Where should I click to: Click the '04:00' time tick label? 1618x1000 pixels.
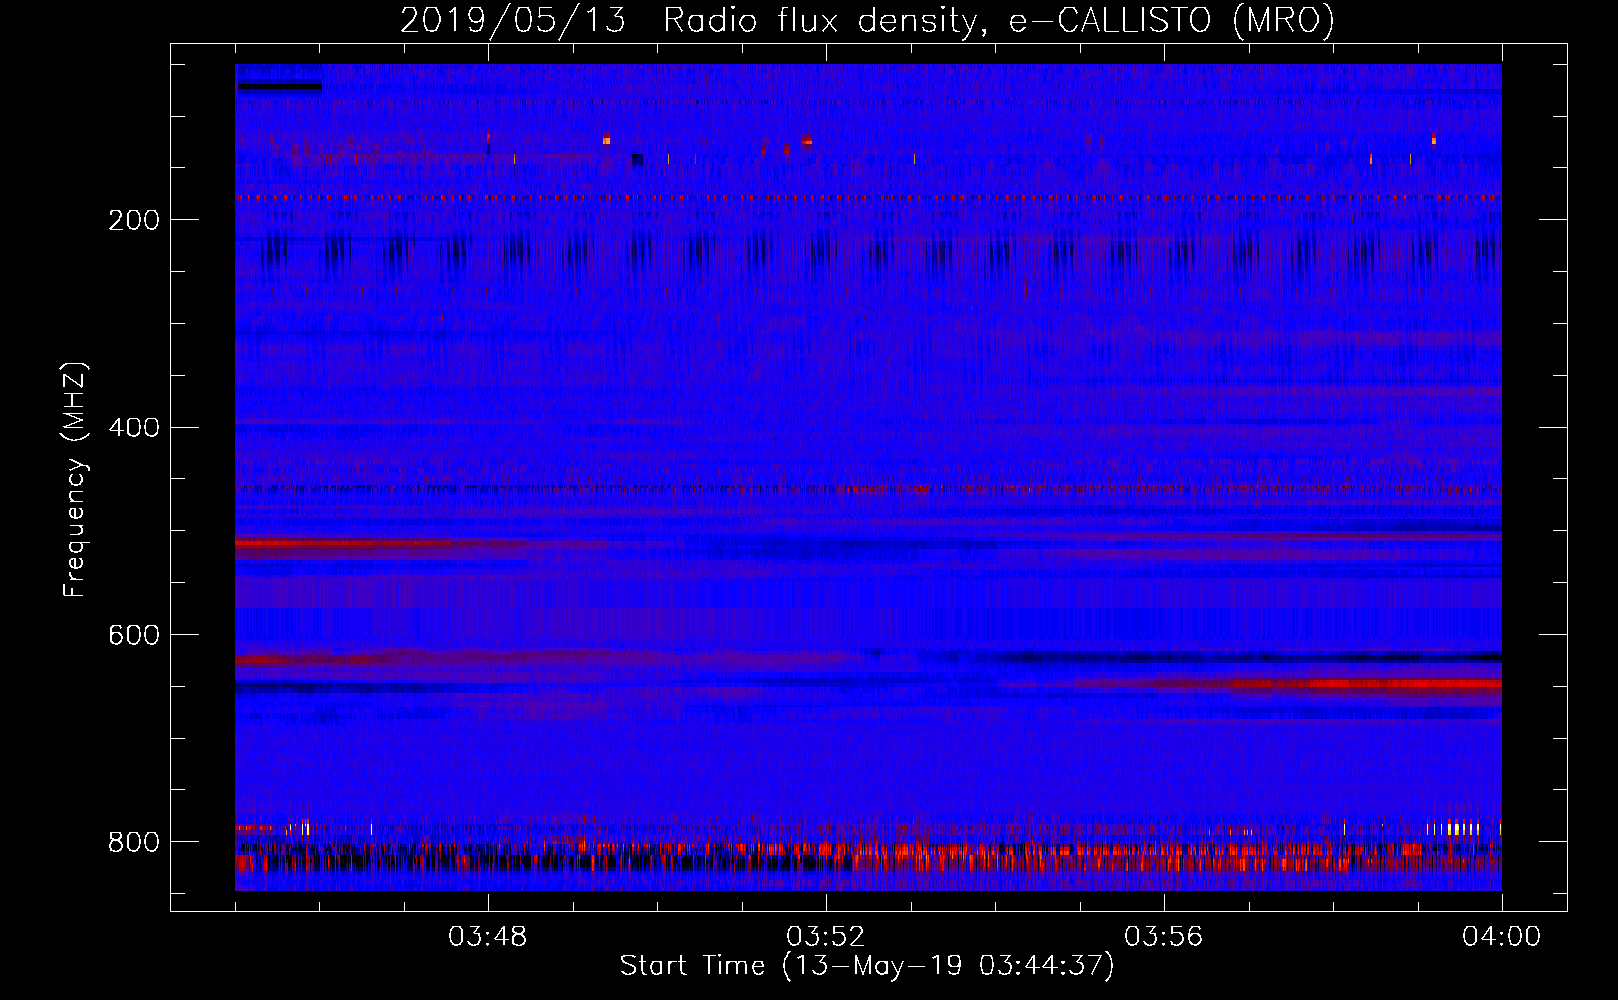click(1501, 936)
